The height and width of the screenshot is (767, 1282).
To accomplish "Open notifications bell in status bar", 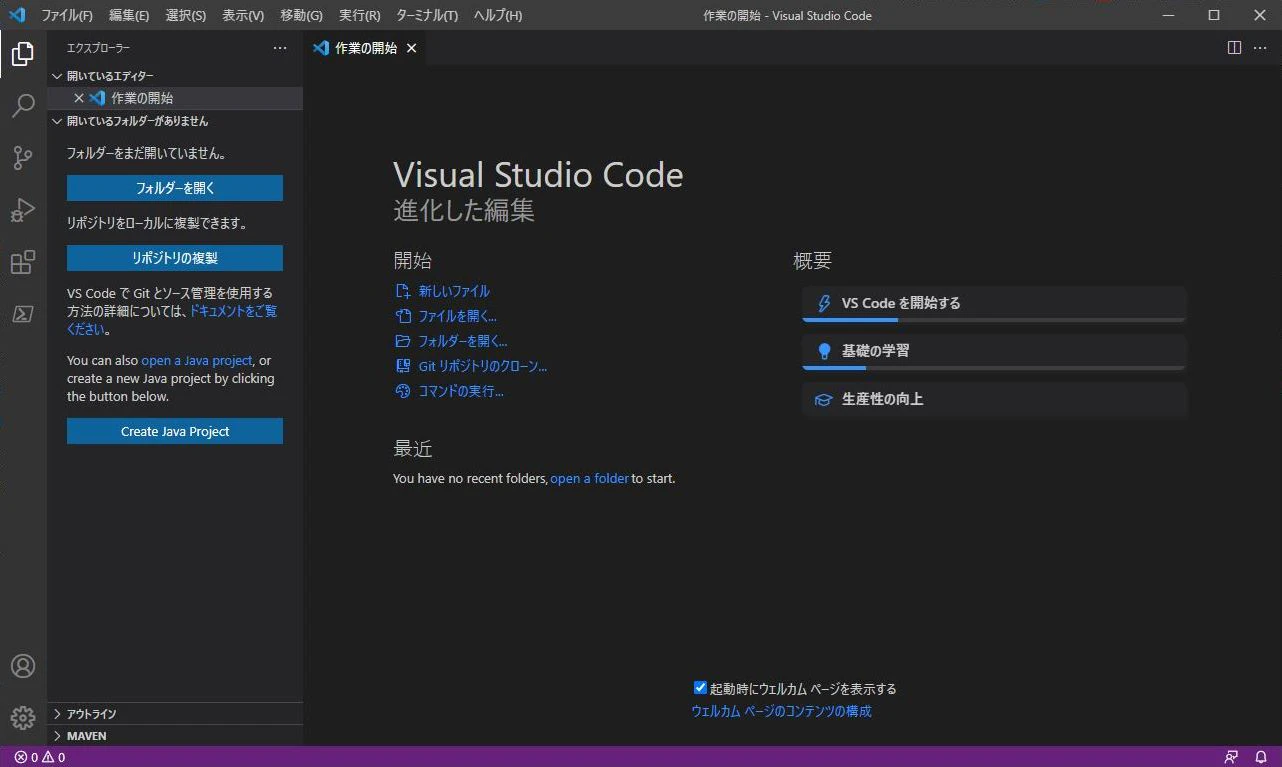I will (1261, 757).
